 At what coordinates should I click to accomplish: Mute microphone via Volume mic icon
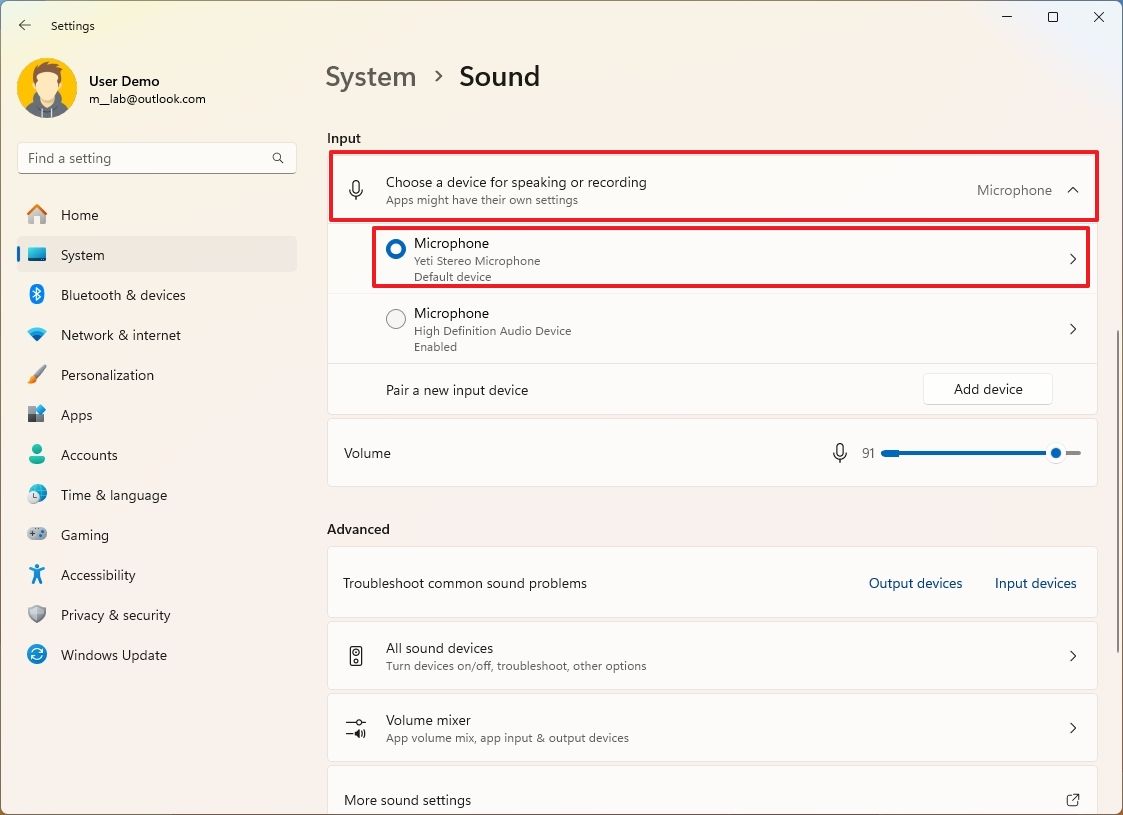coord(840,453)
